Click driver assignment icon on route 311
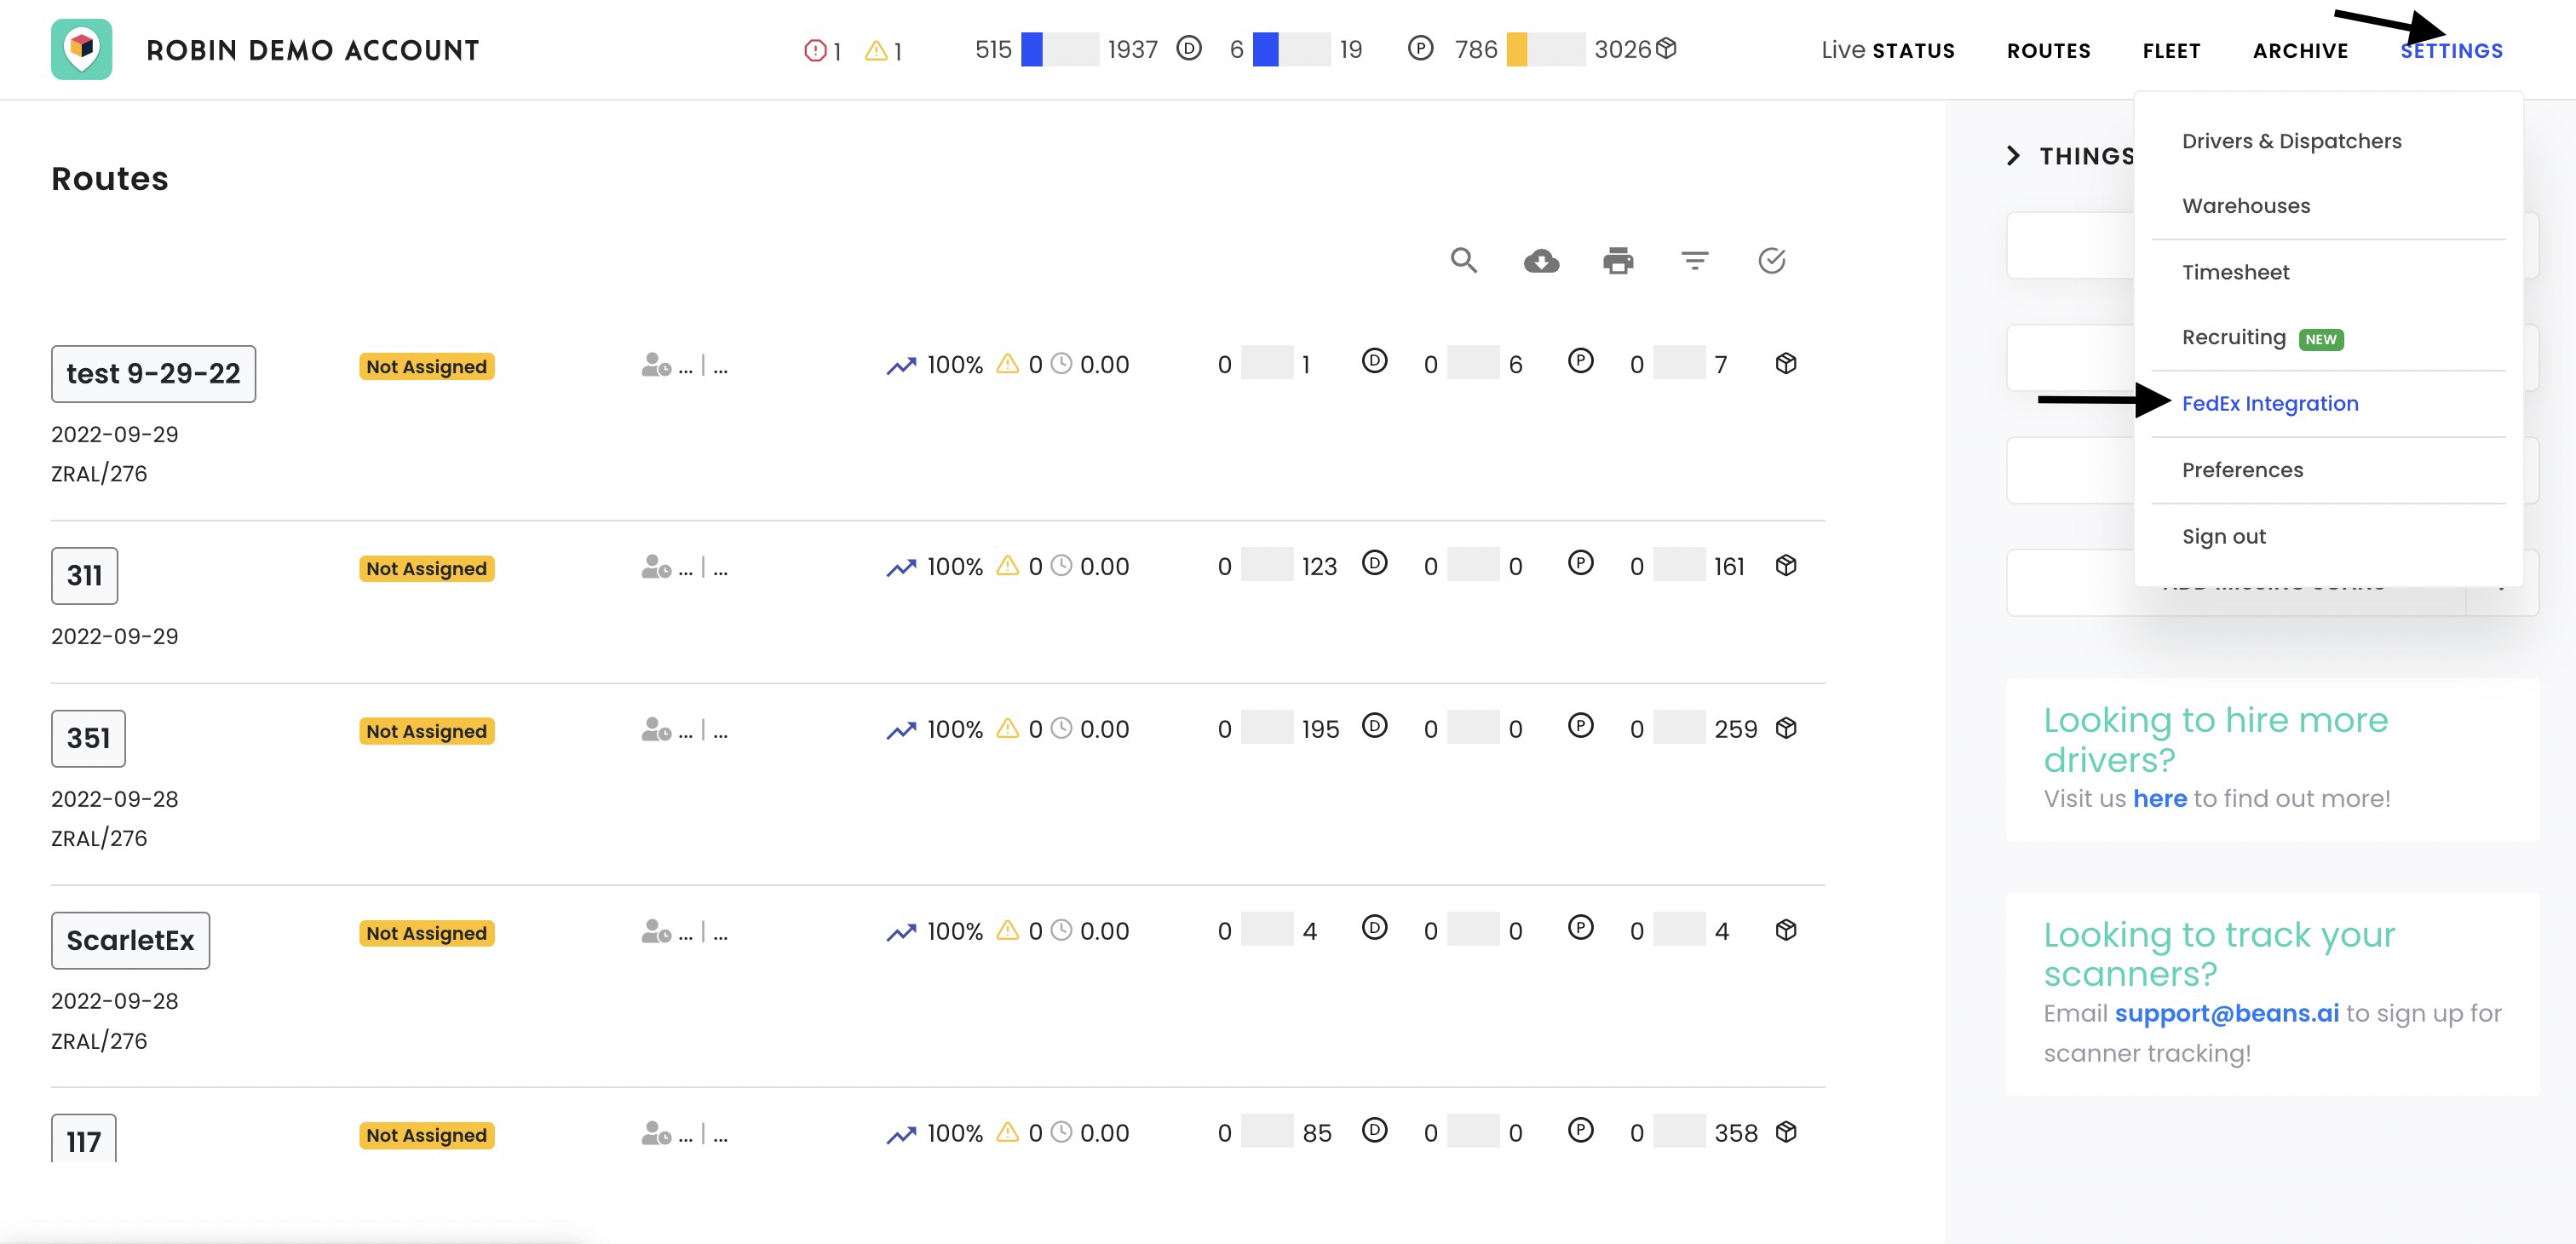Screen dimensions: 2576x1244 656,567
